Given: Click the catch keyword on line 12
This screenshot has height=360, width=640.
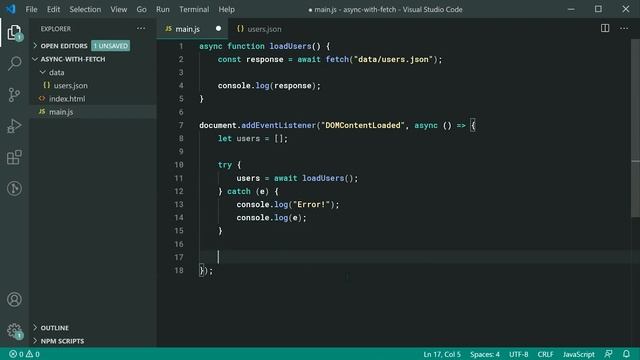Looking at the screenshot, I should coord(239,191).
